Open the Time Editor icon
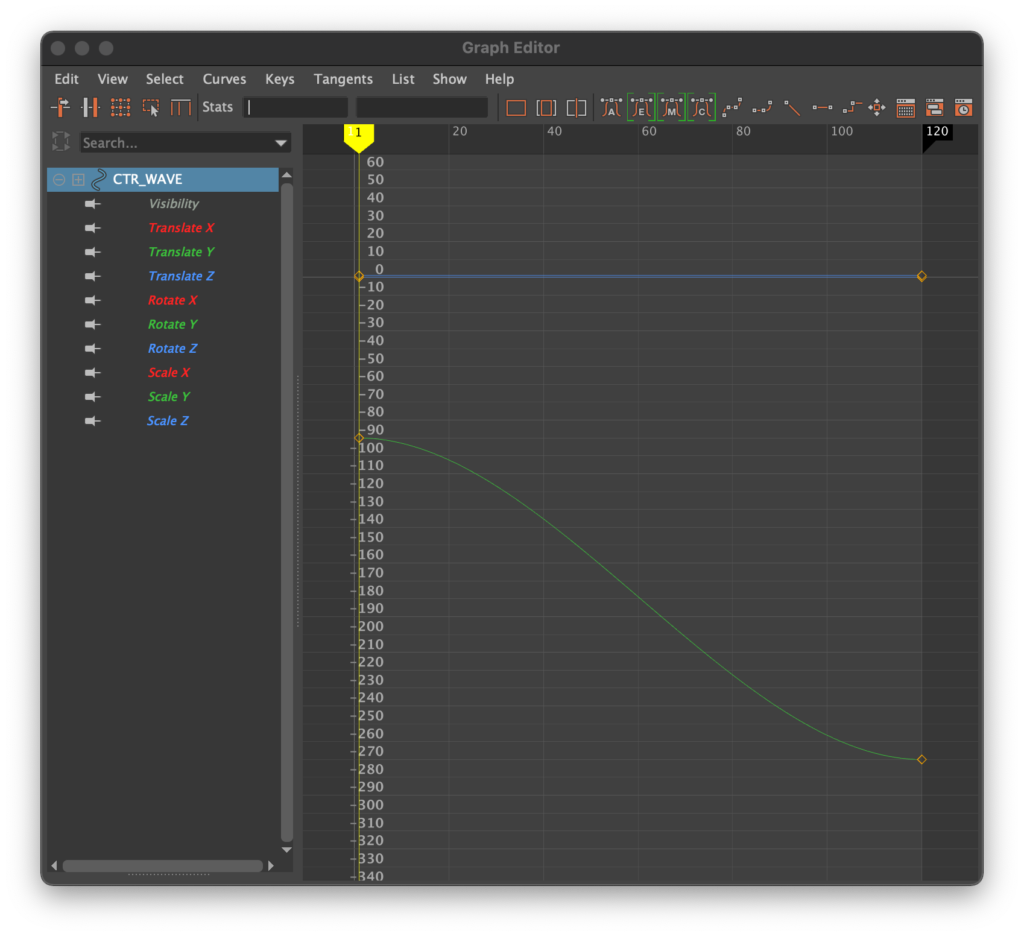 point(963,107)
